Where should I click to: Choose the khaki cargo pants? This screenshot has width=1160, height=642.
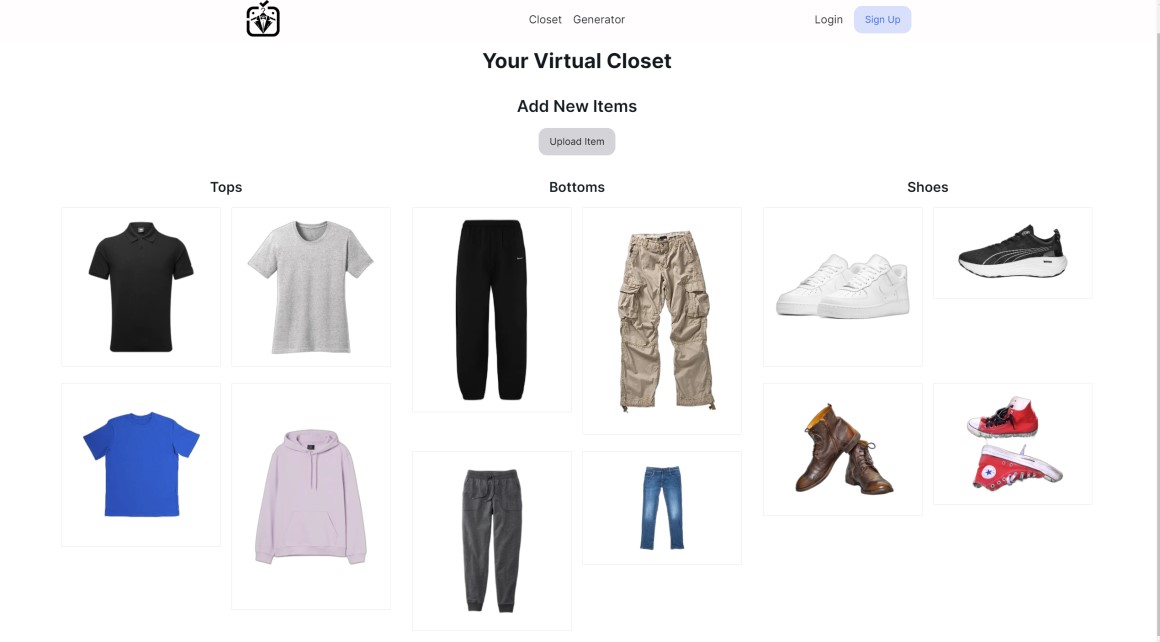click(662, 321)
